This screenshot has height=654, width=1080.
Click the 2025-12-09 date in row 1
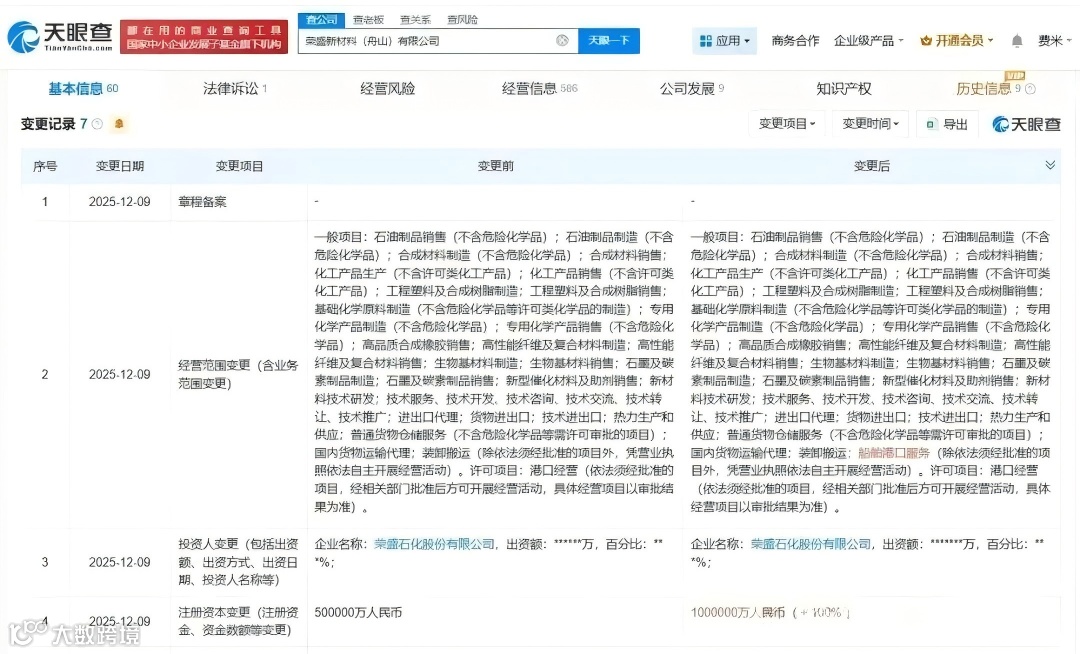[119, 202]
